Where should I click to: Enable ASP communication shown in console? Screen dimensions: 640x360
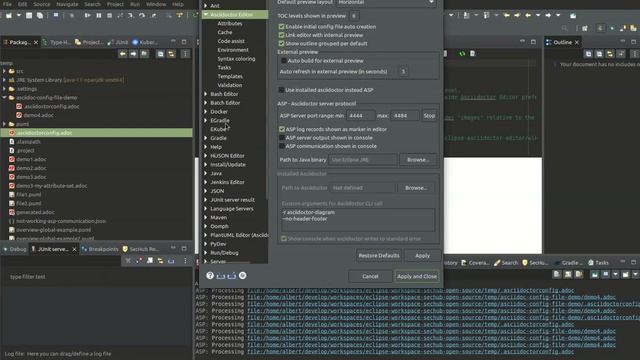(282, 146)
